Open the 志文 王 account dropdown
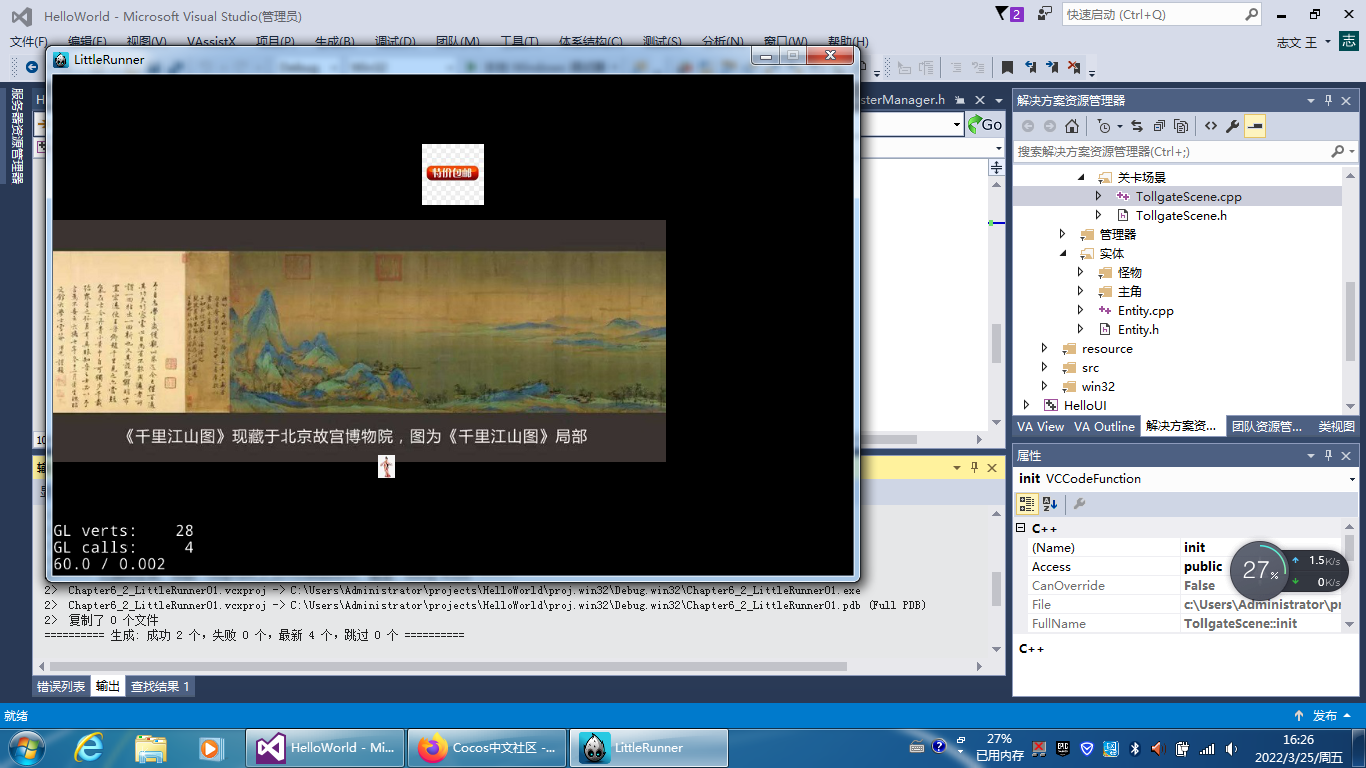 [1304, 42]
